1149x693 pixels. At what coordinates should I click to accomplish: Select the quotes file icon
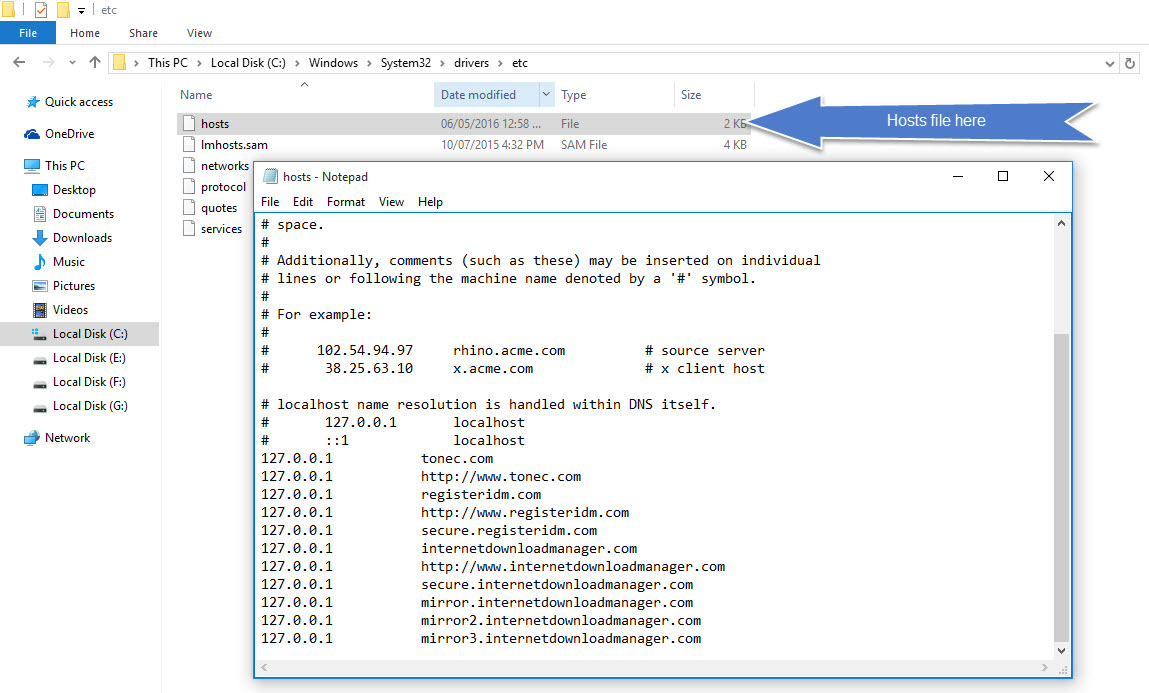189,208
